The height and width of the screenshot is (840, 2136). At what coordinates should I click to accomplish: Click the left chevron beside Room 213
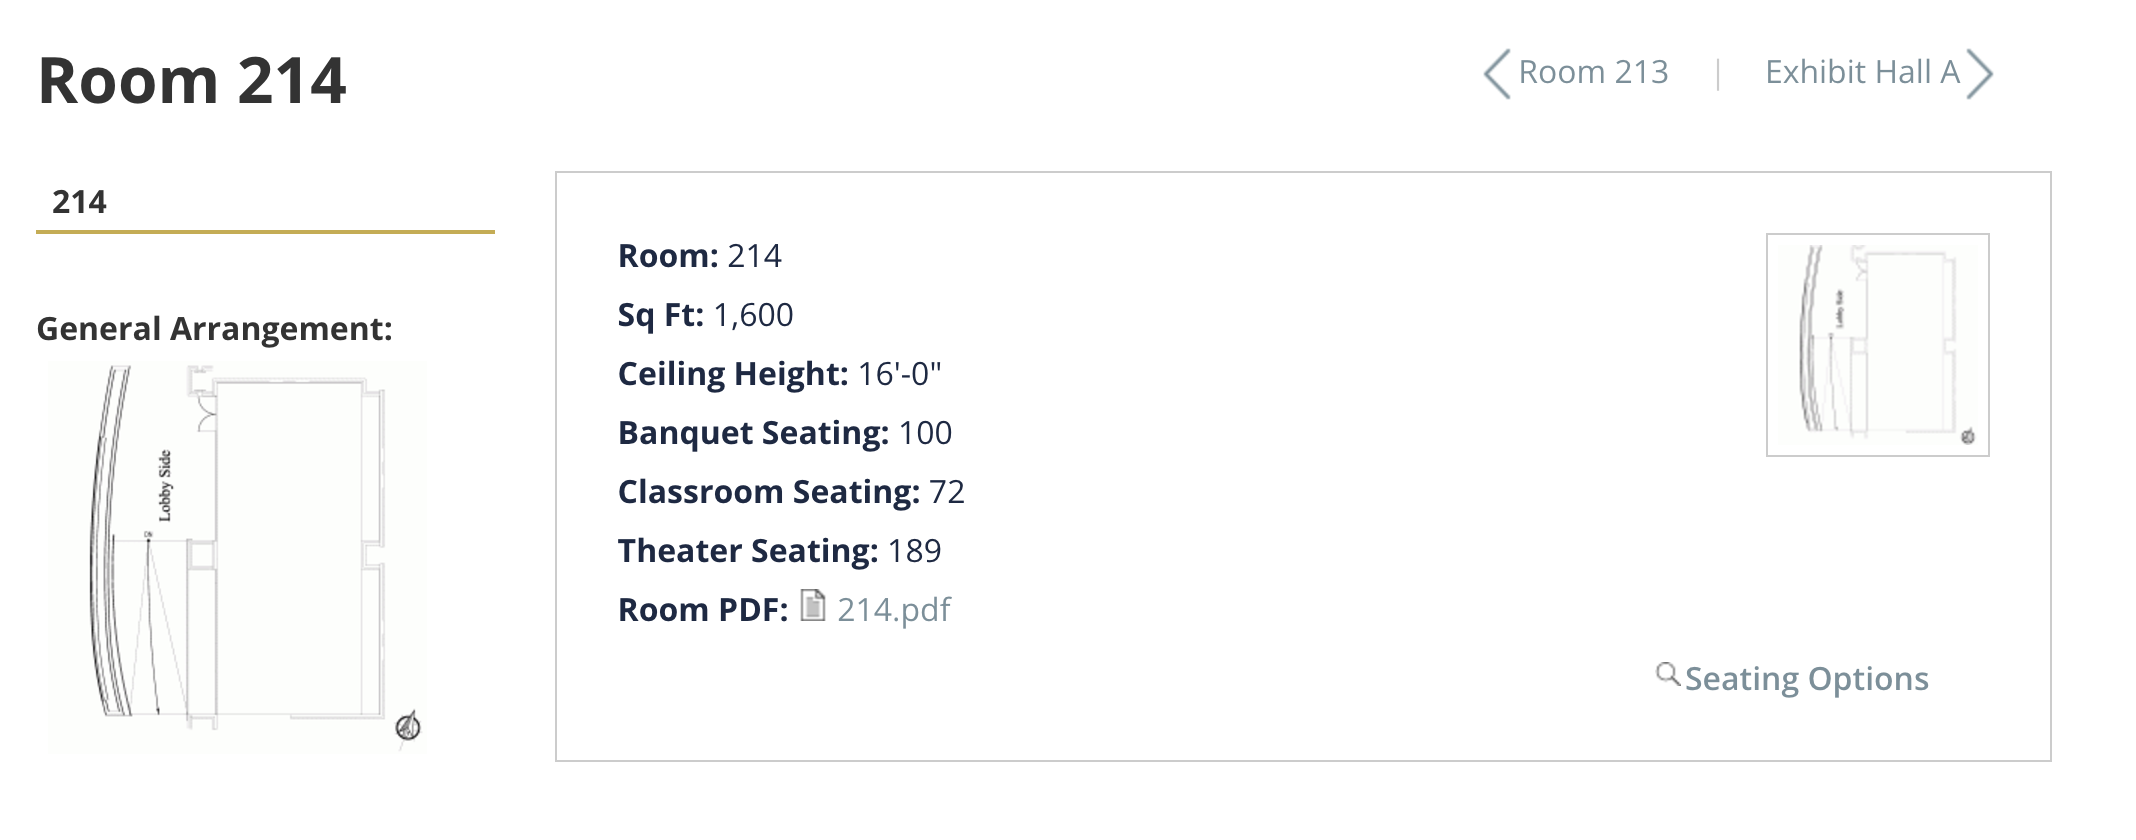1497,74
